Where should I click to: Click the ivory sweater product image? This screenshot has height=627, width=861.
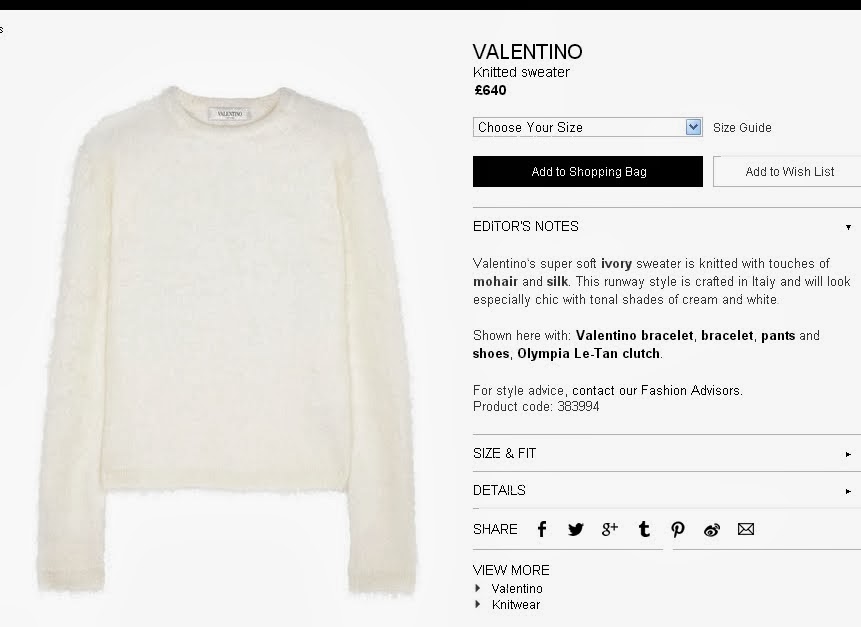(x=227, y=340)
